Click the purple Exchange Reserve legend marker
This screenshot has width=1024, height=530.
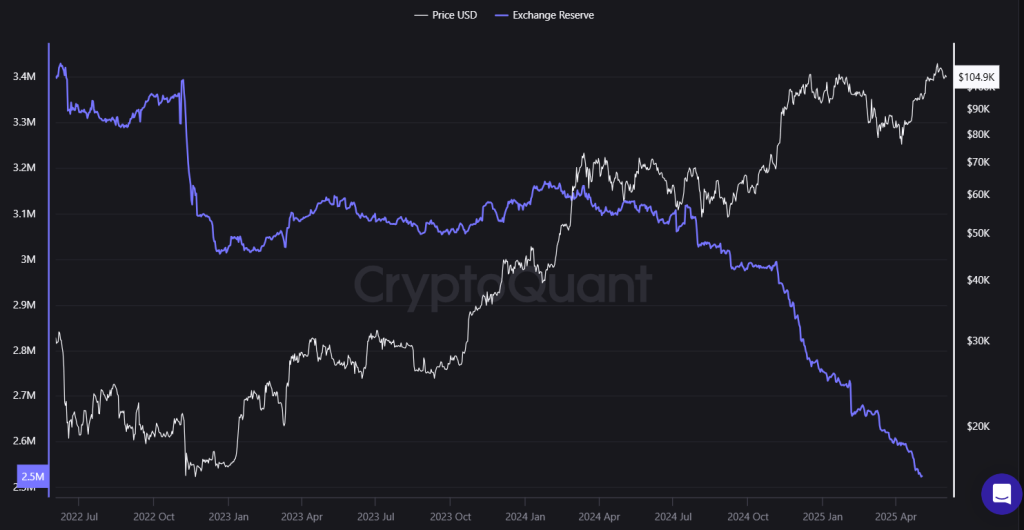500,15
